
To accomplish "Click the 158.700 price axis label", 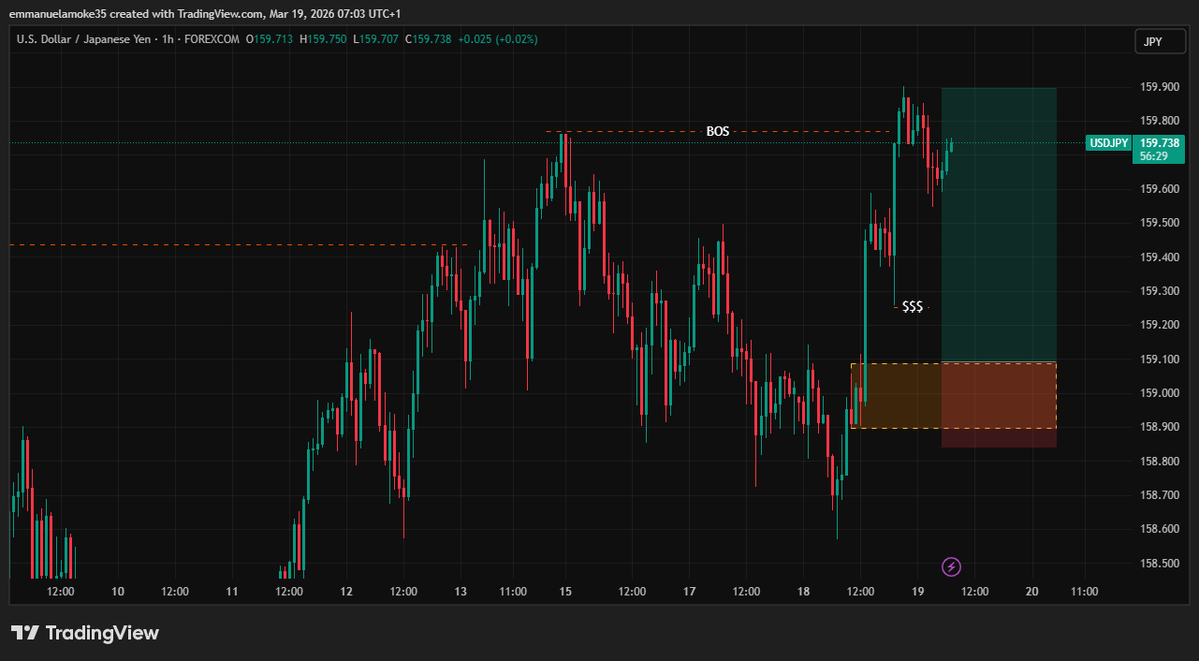I will pos(1158,495).
